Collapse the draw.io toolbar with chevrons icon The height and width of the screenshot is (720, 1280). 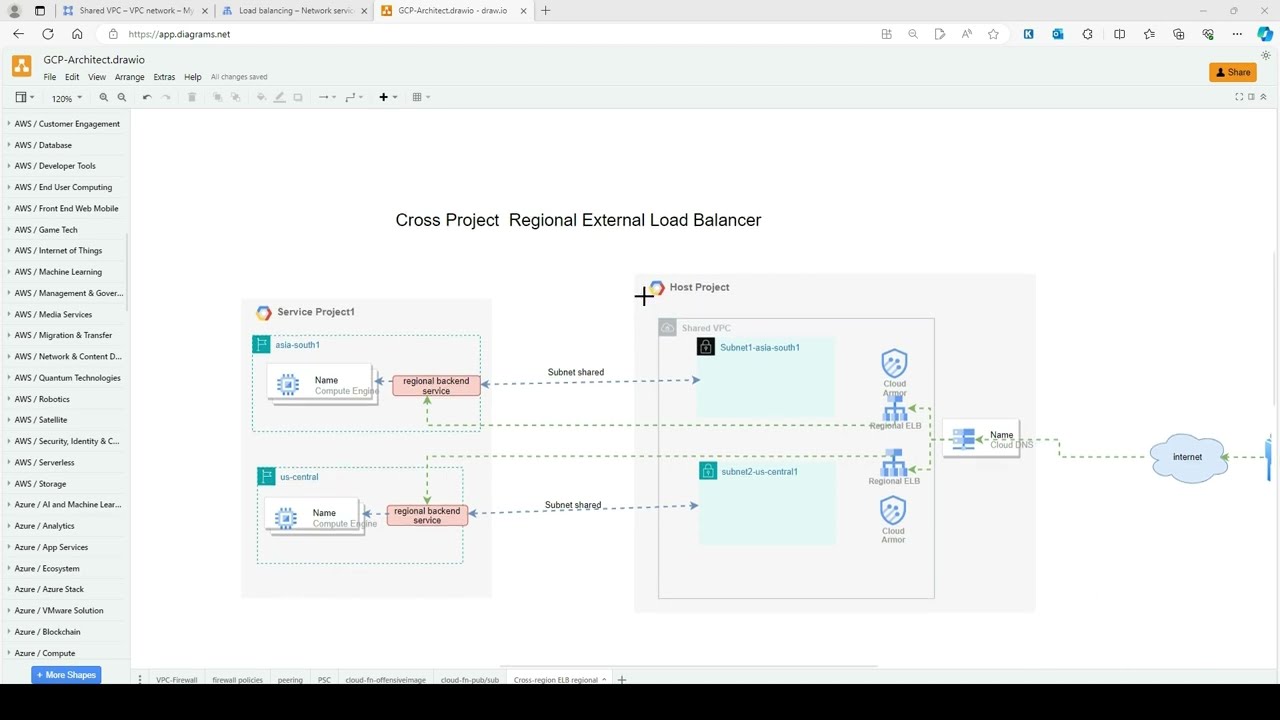(1263, 97)
